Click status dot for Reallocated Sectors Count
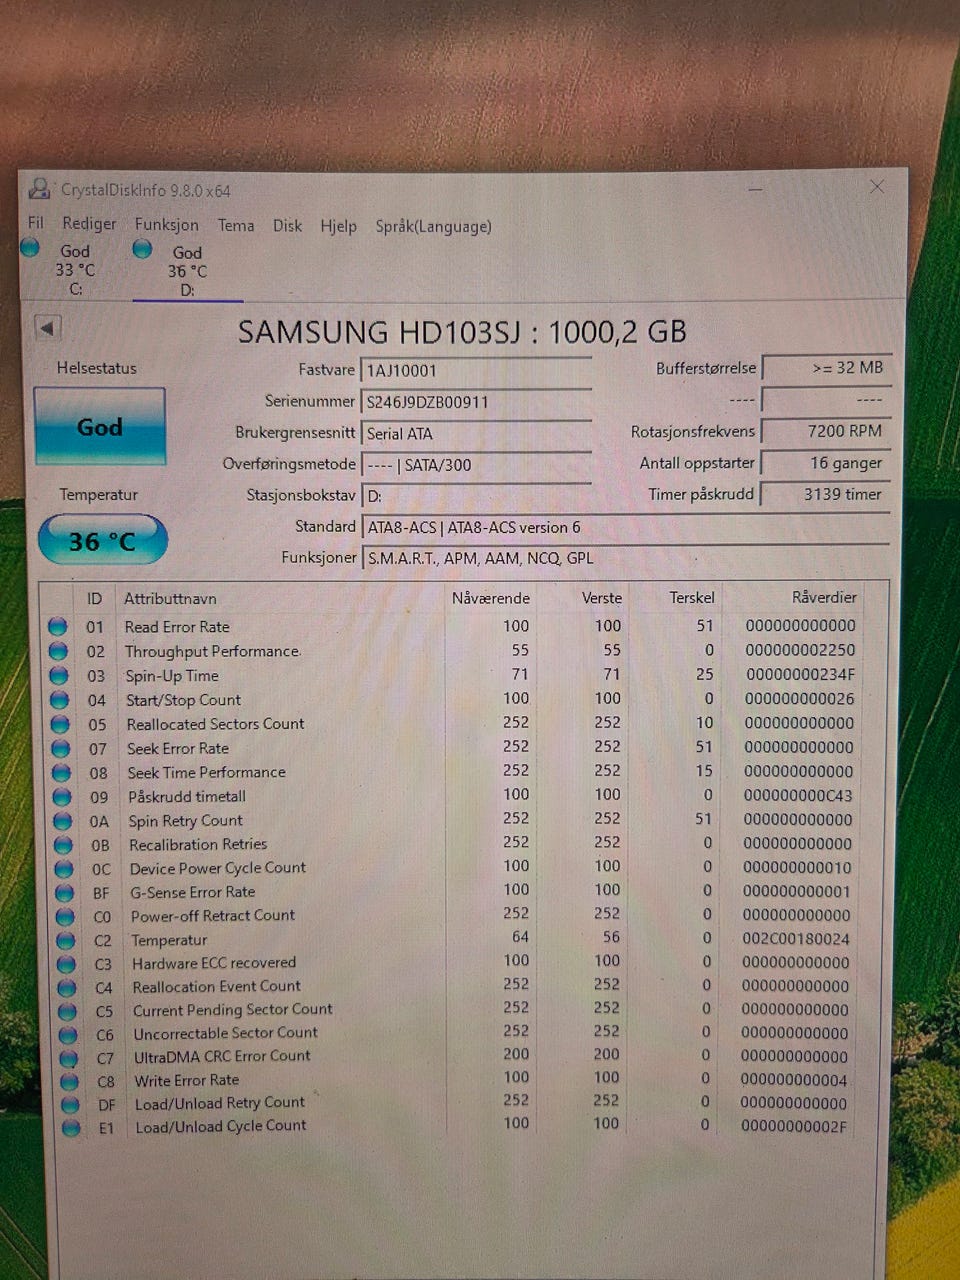This screenshot has width=960, height=1280. point(60,724)
